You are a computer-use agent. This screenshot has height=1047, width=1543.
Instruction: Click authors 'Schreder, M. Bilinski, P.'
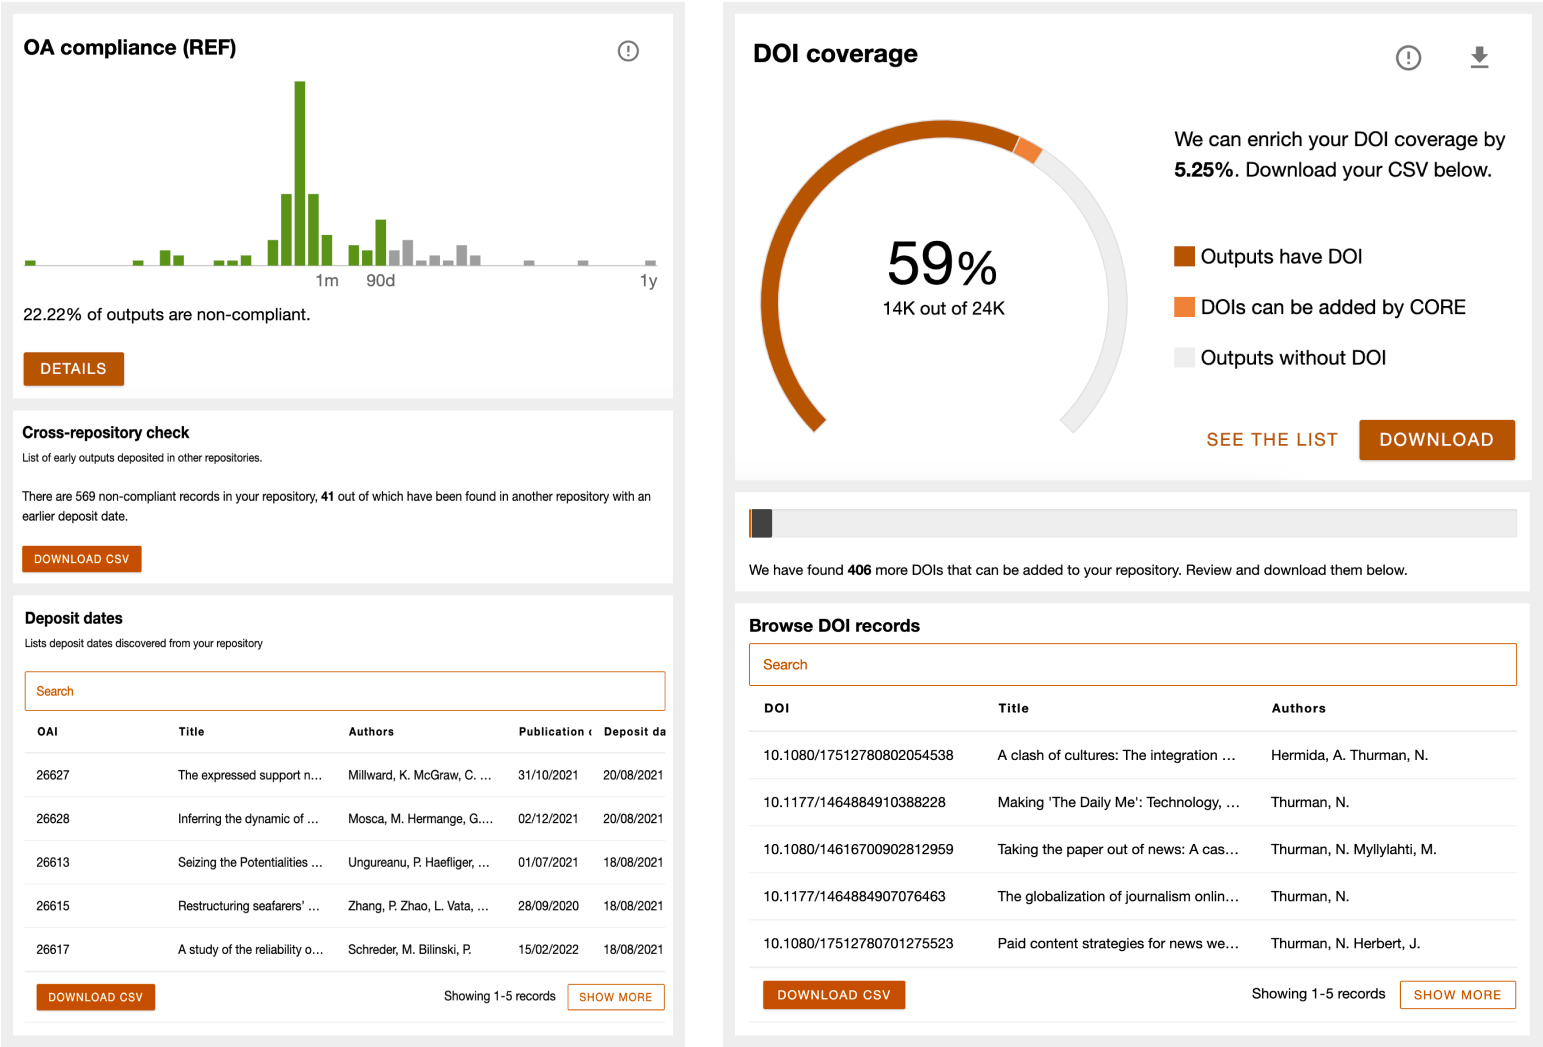pos(410,950)
